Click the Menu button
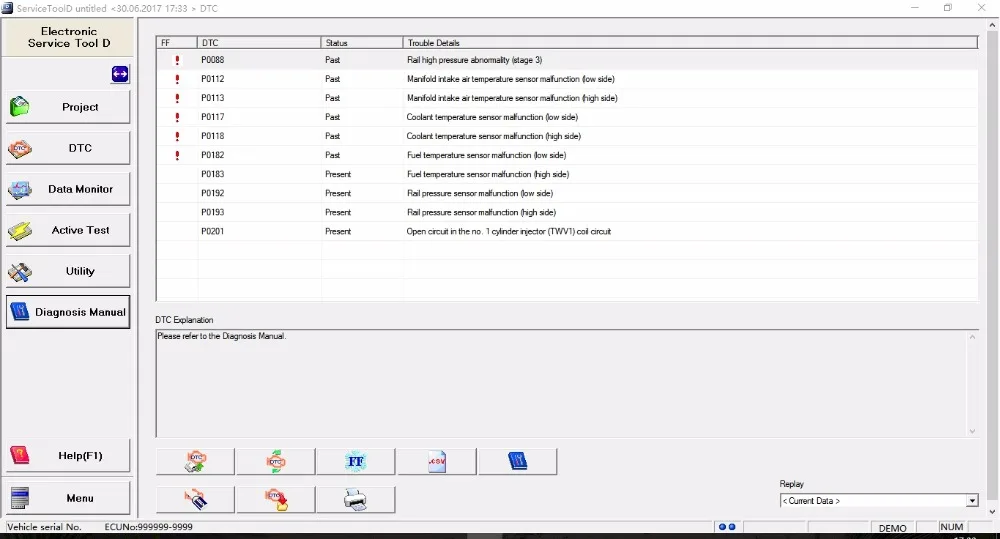1000x539 pixels. pos(68,498)
